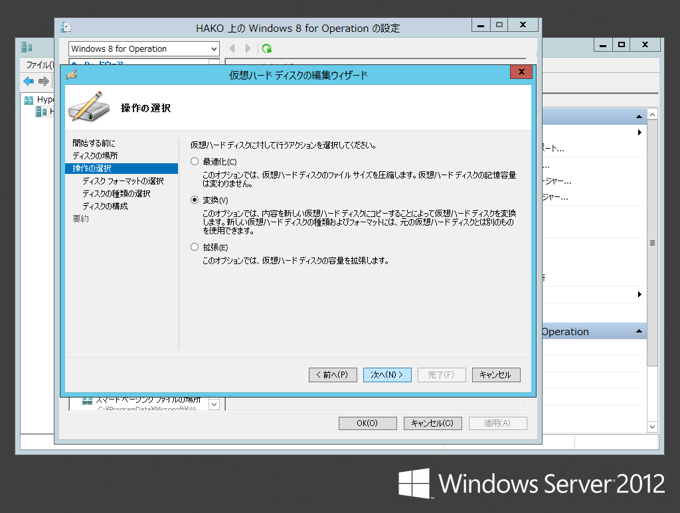Click the 次へ(N) > button
The image size is (680, 513).
point(387,375)
